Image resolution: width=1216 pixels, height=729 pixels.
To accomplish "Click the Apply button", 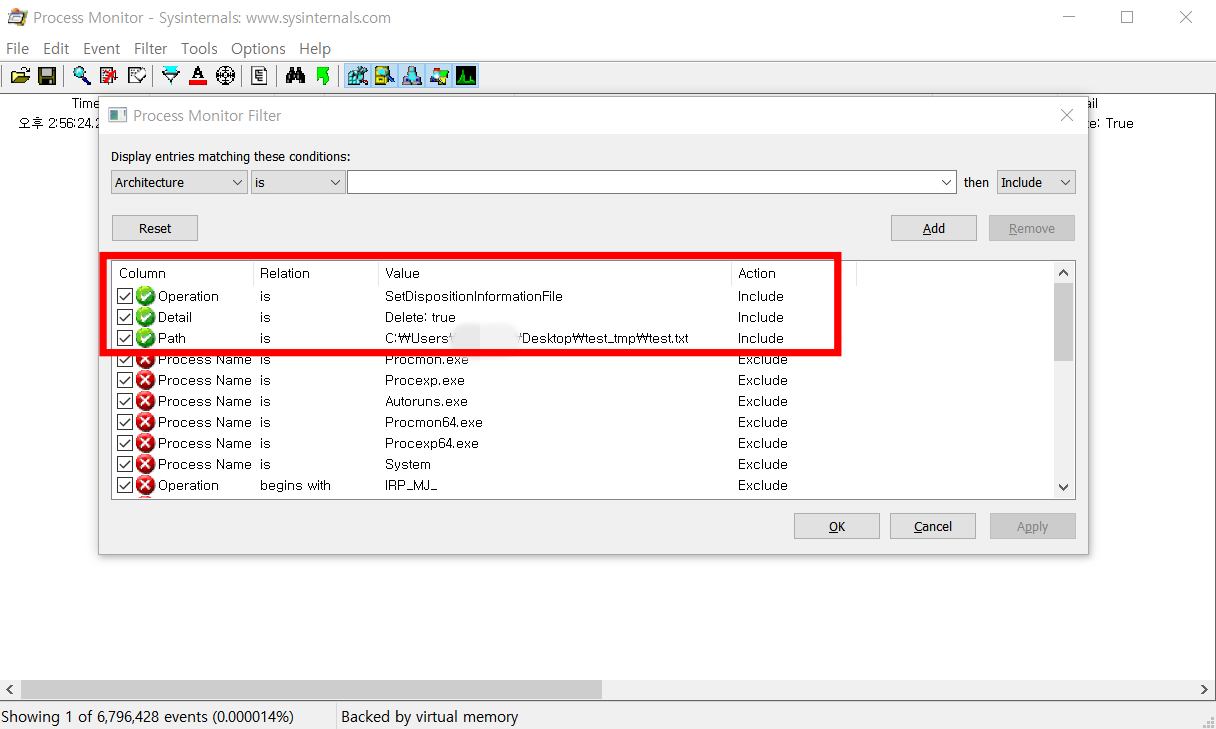I will click(x=1033, y=526).
